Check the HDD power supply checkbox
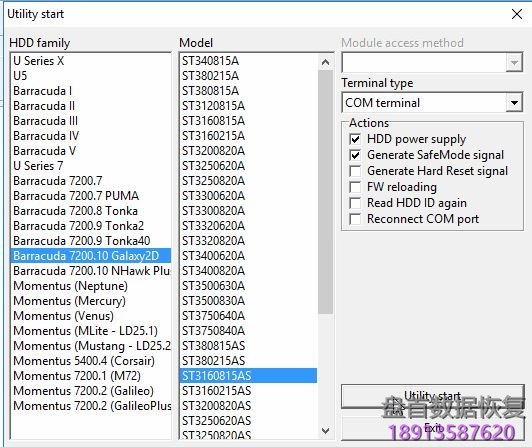This screenshot has height=447, width=532. 355,139
